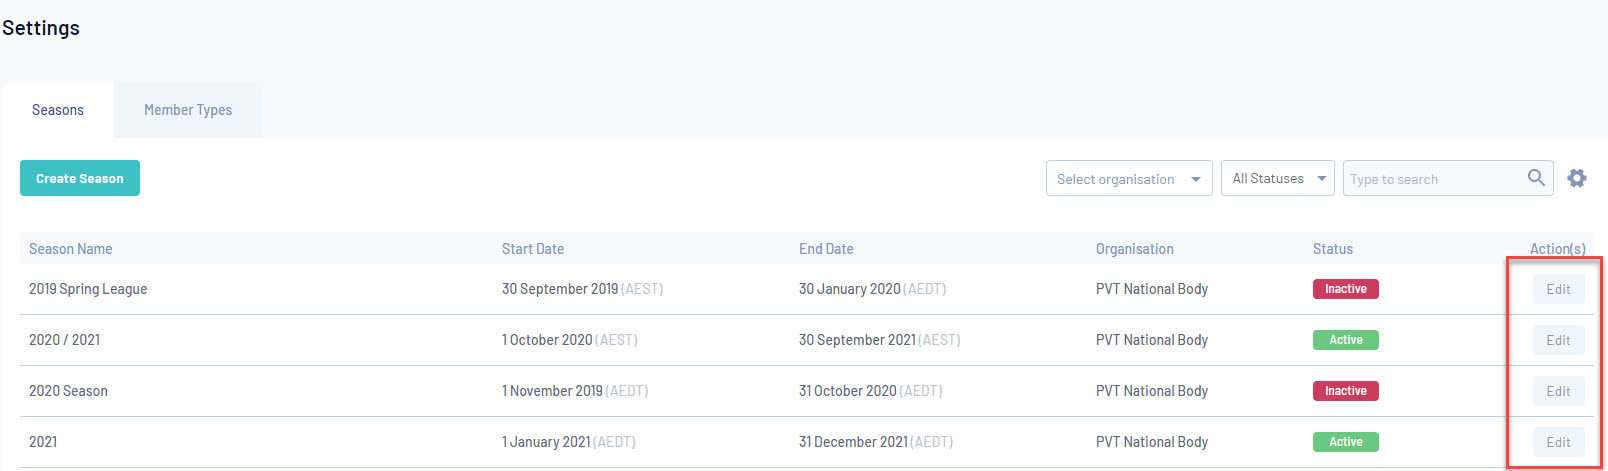The image size is (1608, 471).
Task: Sort by Start Date column header
Action: (533, 249)
